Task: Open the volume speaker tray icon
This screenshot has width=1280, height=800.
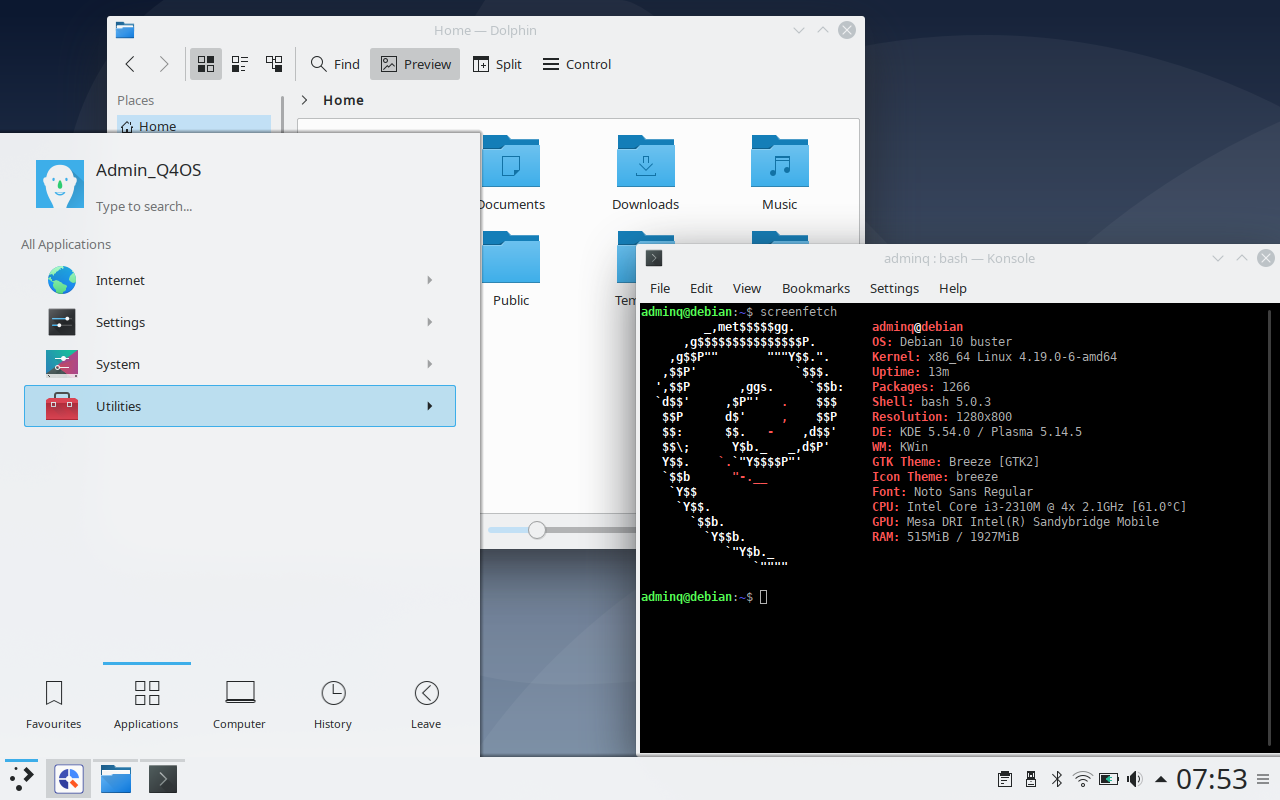Action: tap(1134, 779)
